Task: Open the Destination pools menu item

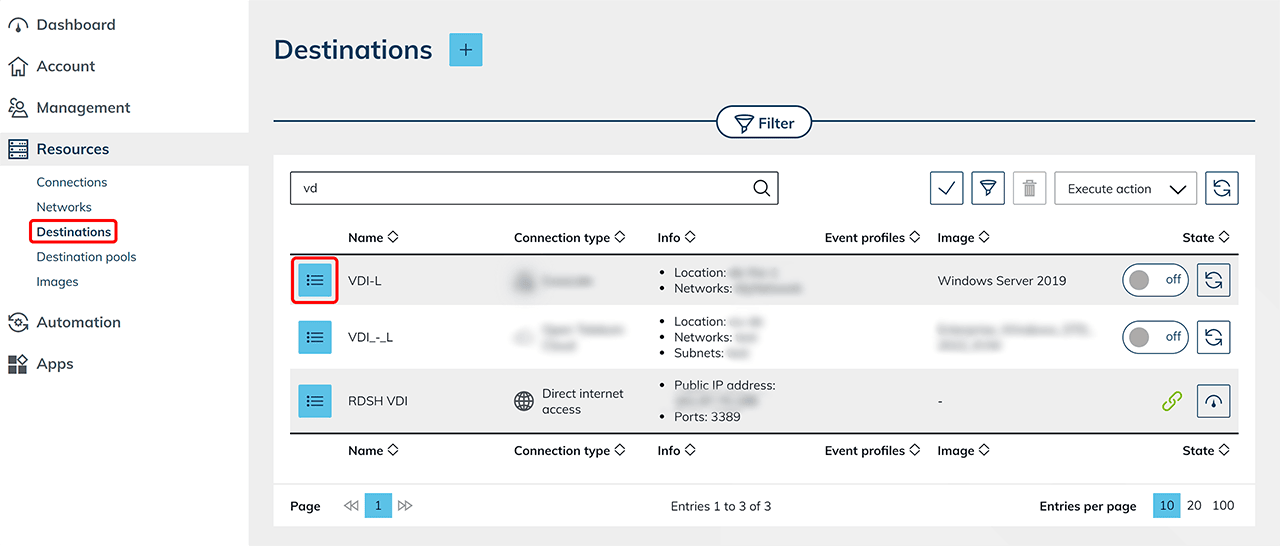Action: pyautogui.click(x=86, y=257)
